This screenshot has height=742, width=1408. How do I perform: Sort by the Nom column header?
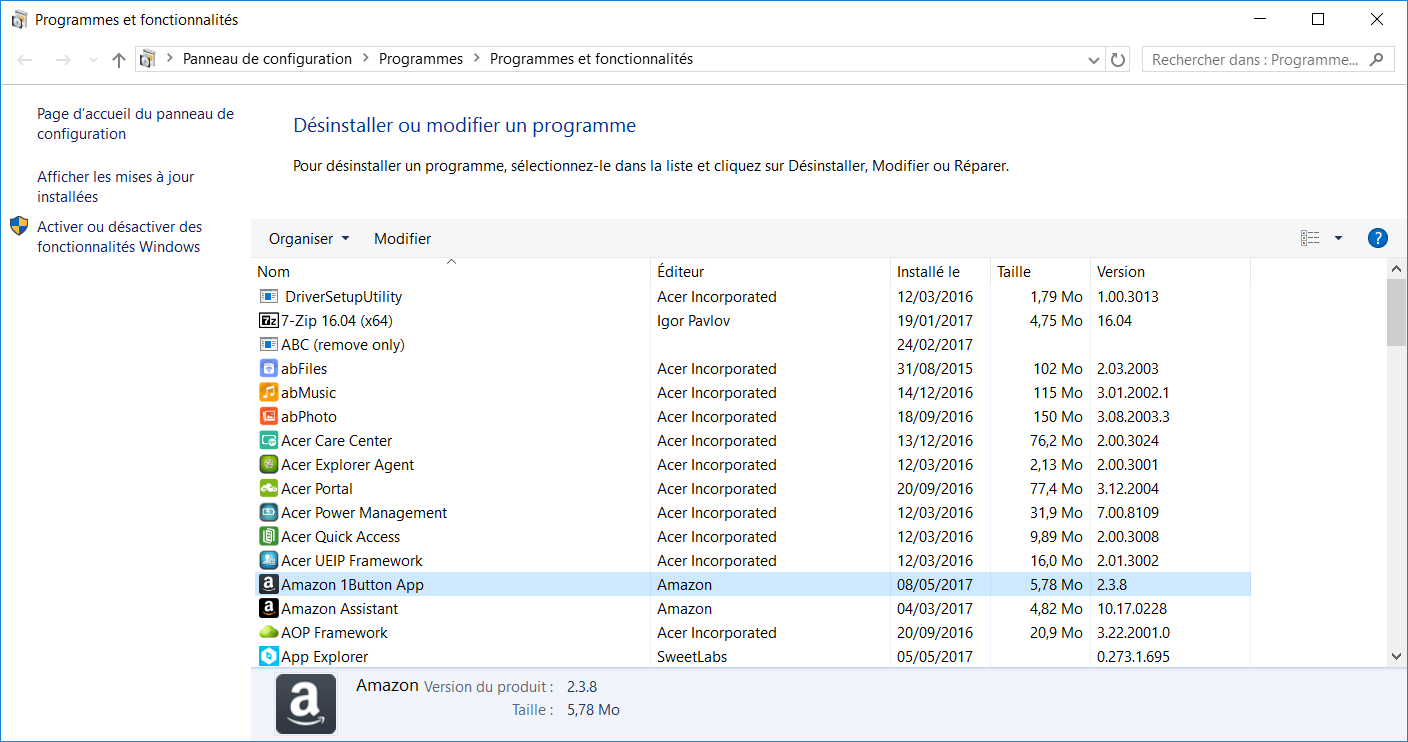click(450, 272)
